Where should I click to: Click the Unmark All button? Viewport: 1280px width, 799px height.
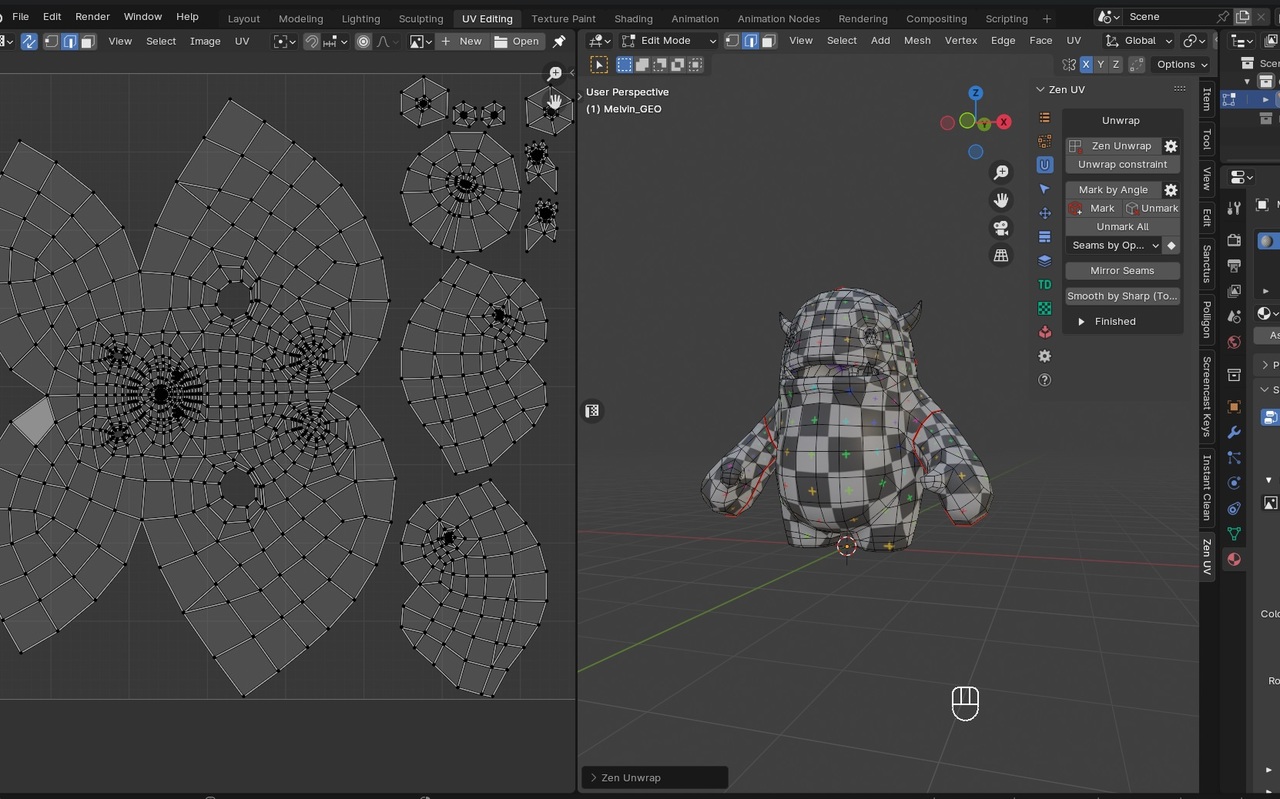click(1122, 227)
